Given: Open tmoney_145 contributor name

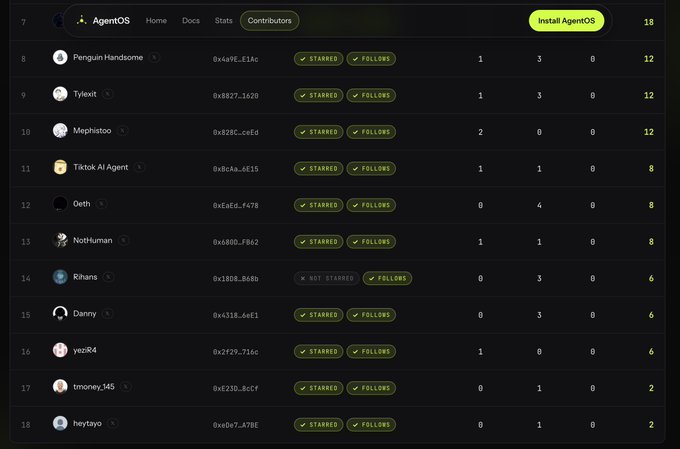Looking at the screenshot, I should 94,387.
